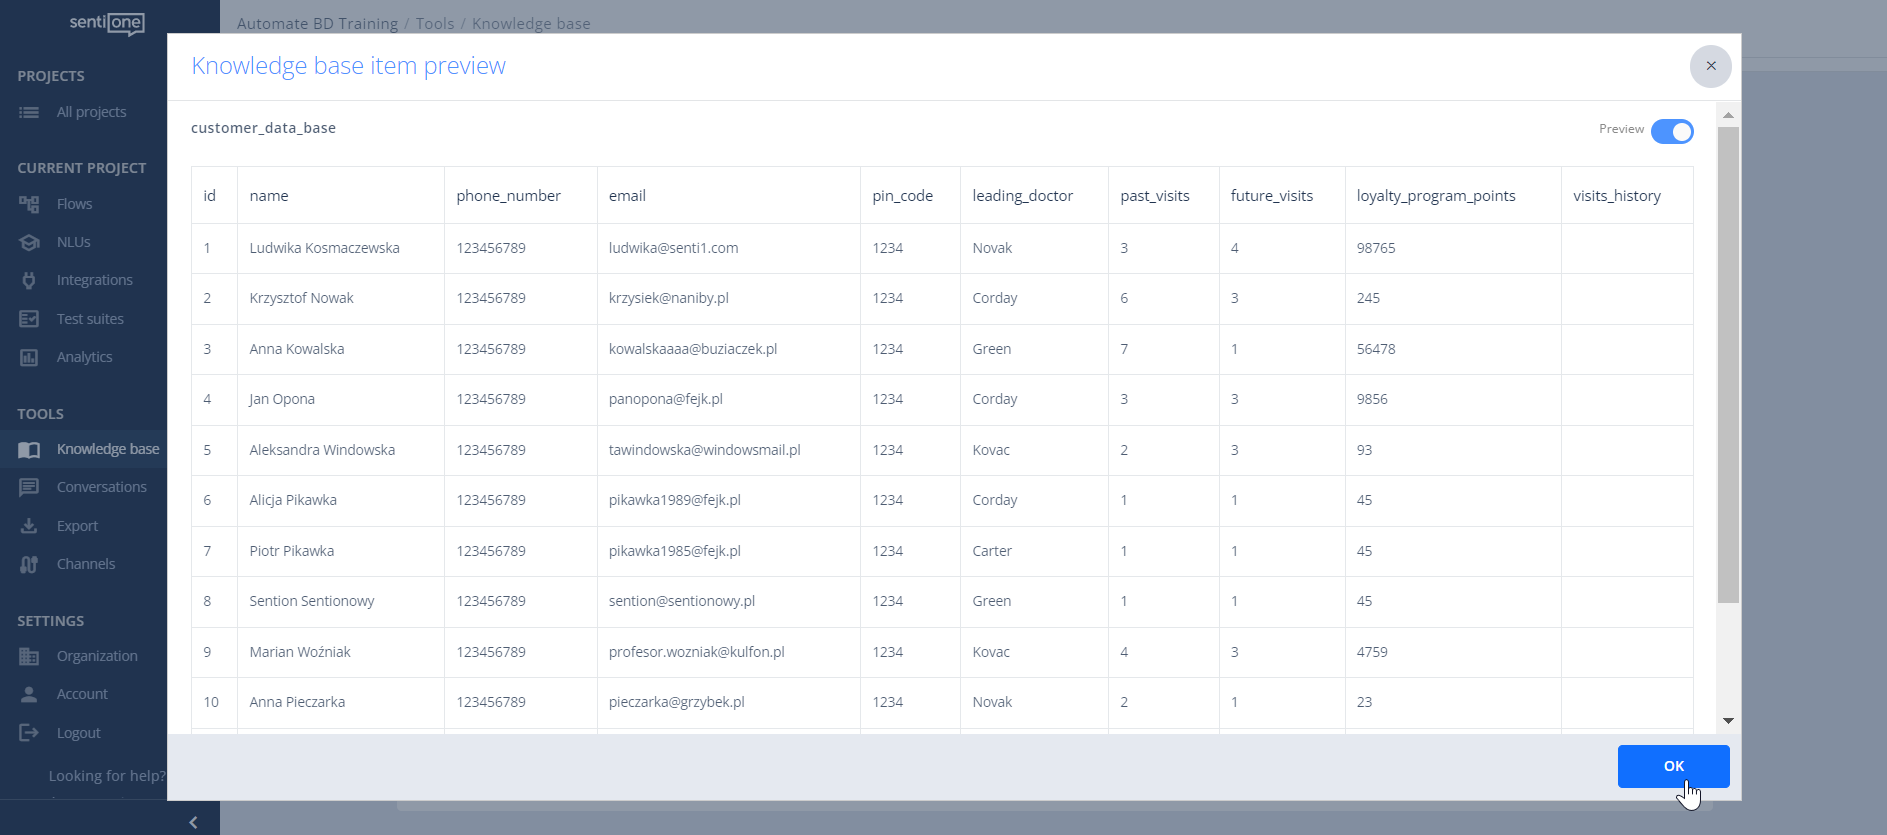Click Logout in sidebar
The width and height of the screenshot is (1887, 835).
[x=78, y=733]
